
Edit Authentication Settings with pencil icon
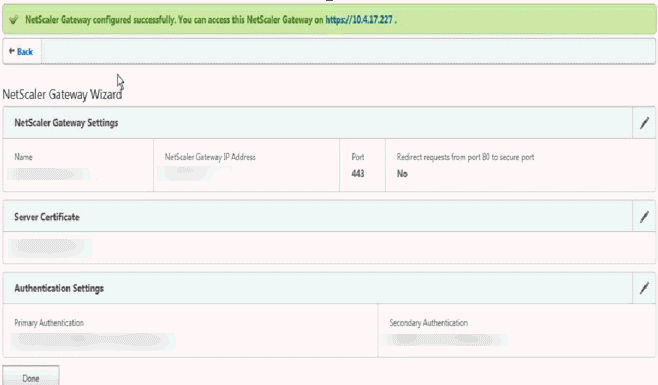pos(644,288)
